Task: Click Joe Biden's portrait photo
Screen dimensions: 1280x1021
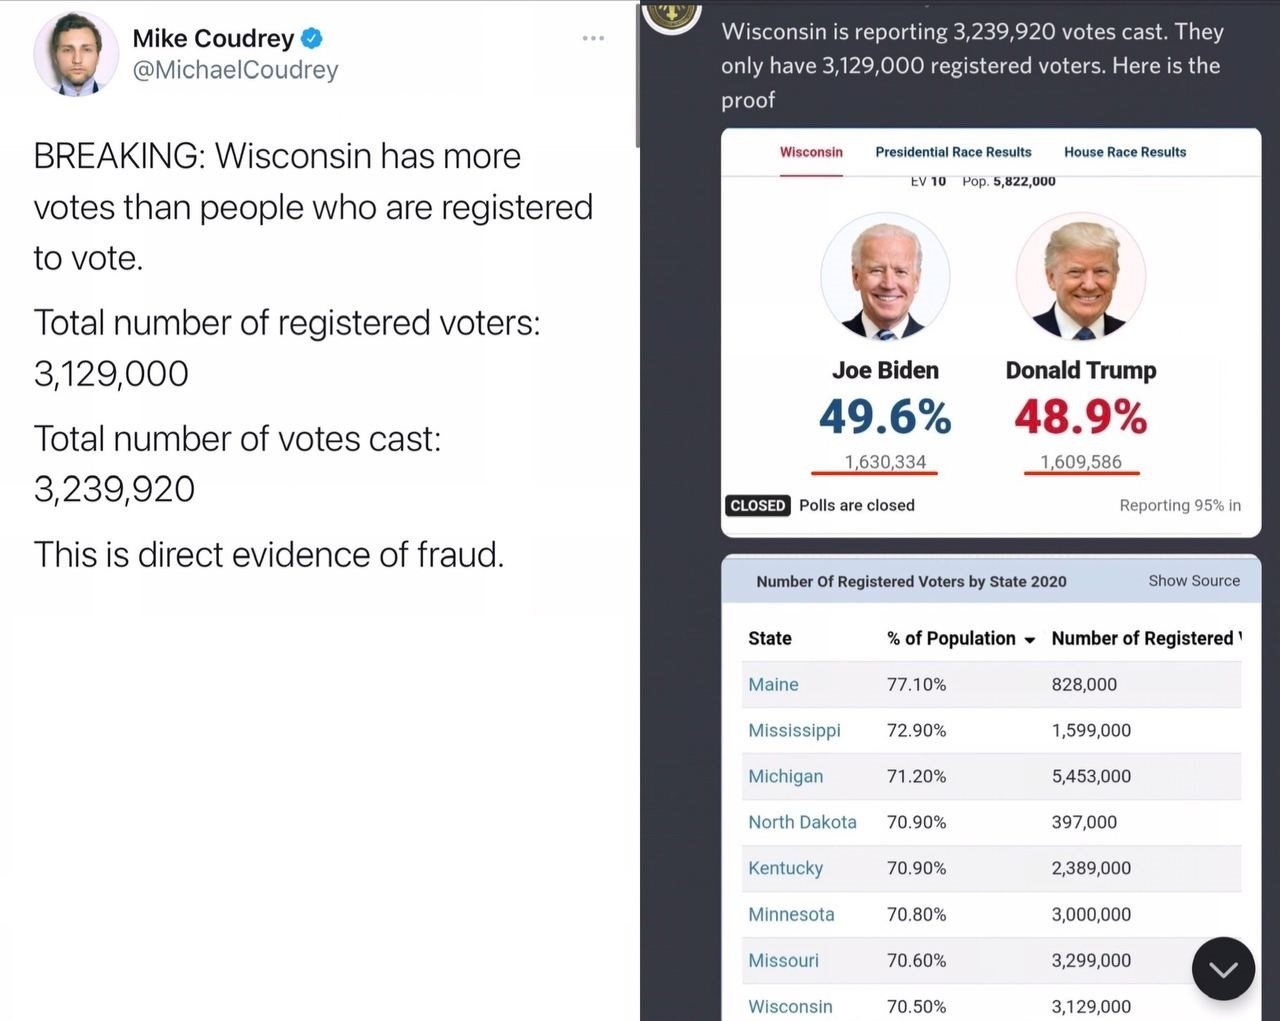Action: (x=885, y=277)
